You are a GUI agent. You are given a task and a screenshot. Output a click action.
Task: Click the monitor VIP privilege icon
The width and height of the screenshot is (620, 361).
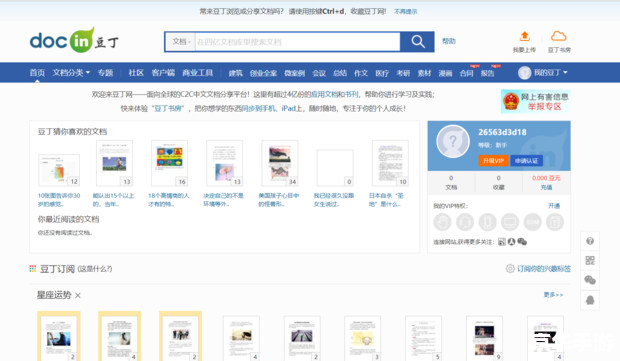point(510,222)
